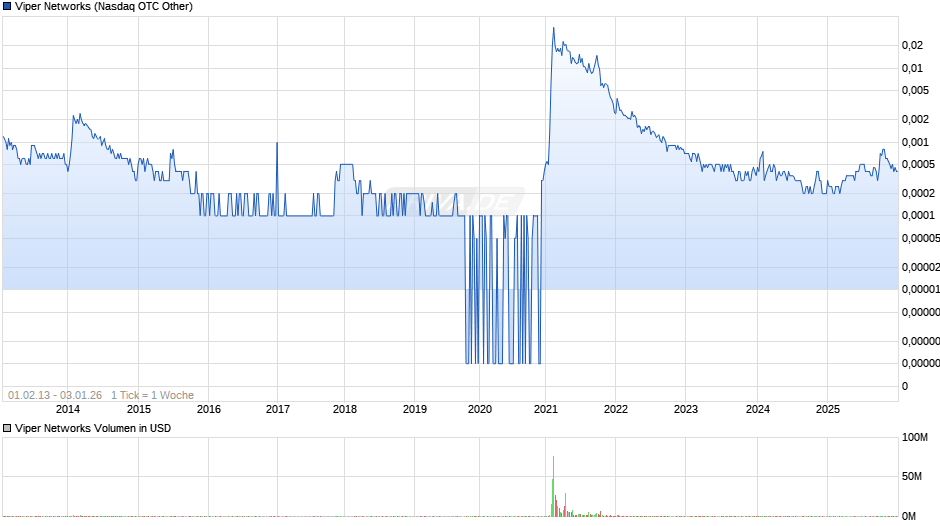Click the 0,0002 price axis label
This screenshot has width=940, height=526.
point(918,193)
